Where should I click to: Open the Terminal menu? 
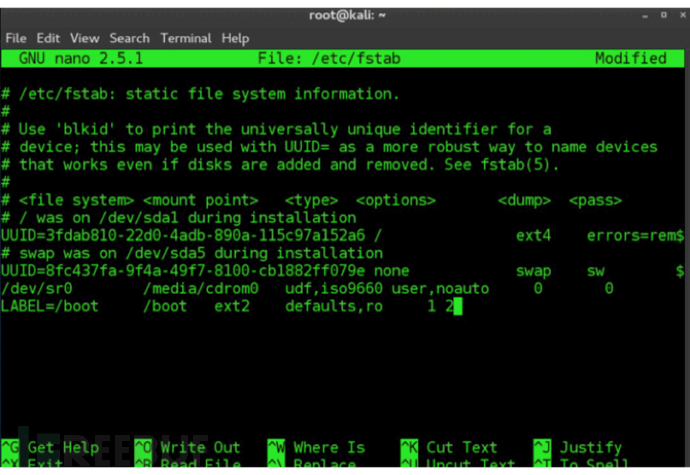(x=186, y=38)
